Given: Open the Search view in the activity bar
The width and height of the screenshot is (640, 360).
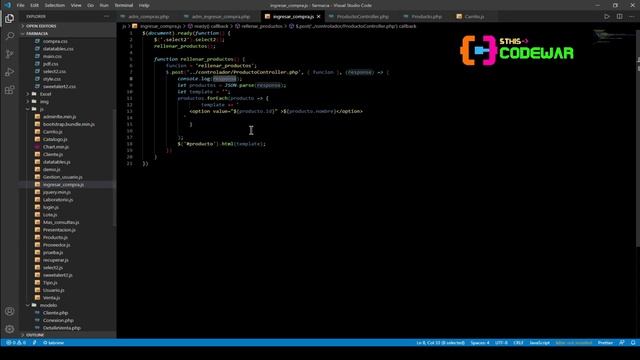Looking at the screenshot, I should click(x=9, y=36).
